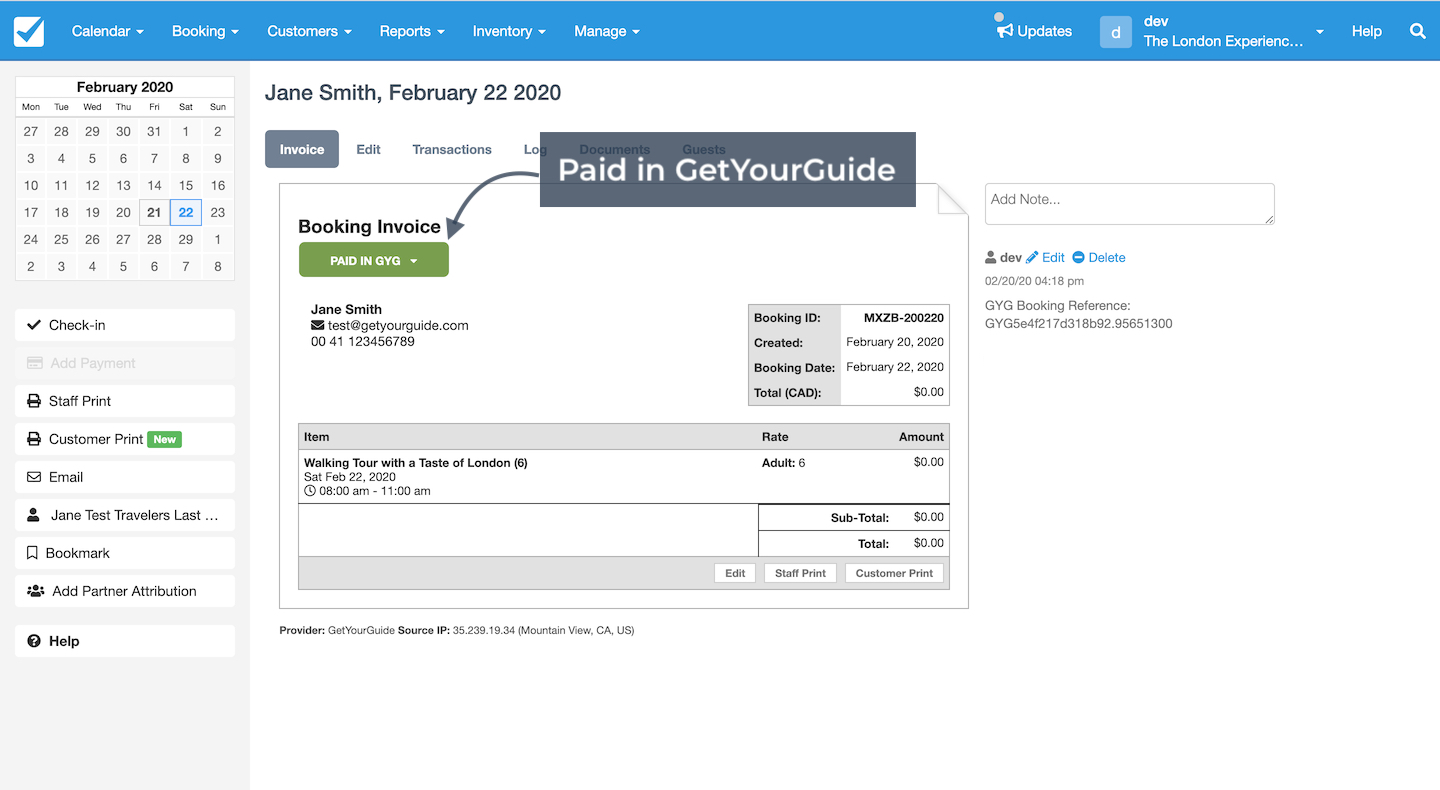Select February 29 on the calendar
The width and height of the screenshot is (1440, 790).
pyautogui.click(x=186, y=239)
